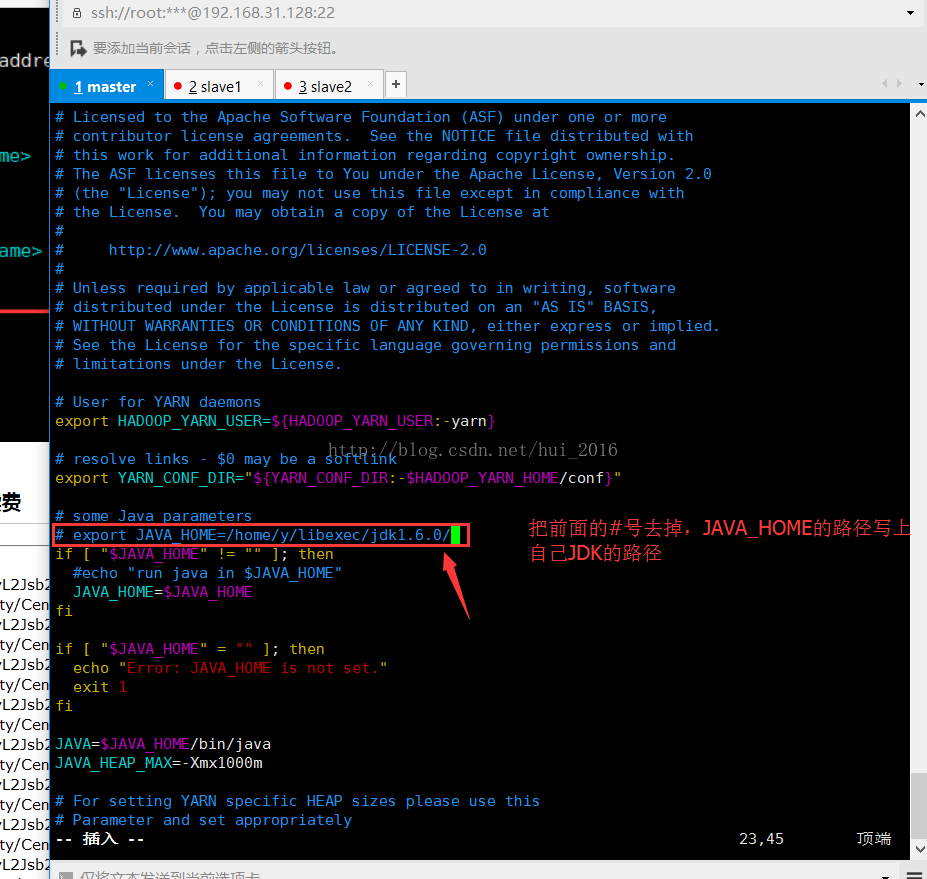The width and height of the screenshot is (927, 879).
Task: Click the apache.org LICENSE-2.0 URL in the terminal
Action: 297,250
